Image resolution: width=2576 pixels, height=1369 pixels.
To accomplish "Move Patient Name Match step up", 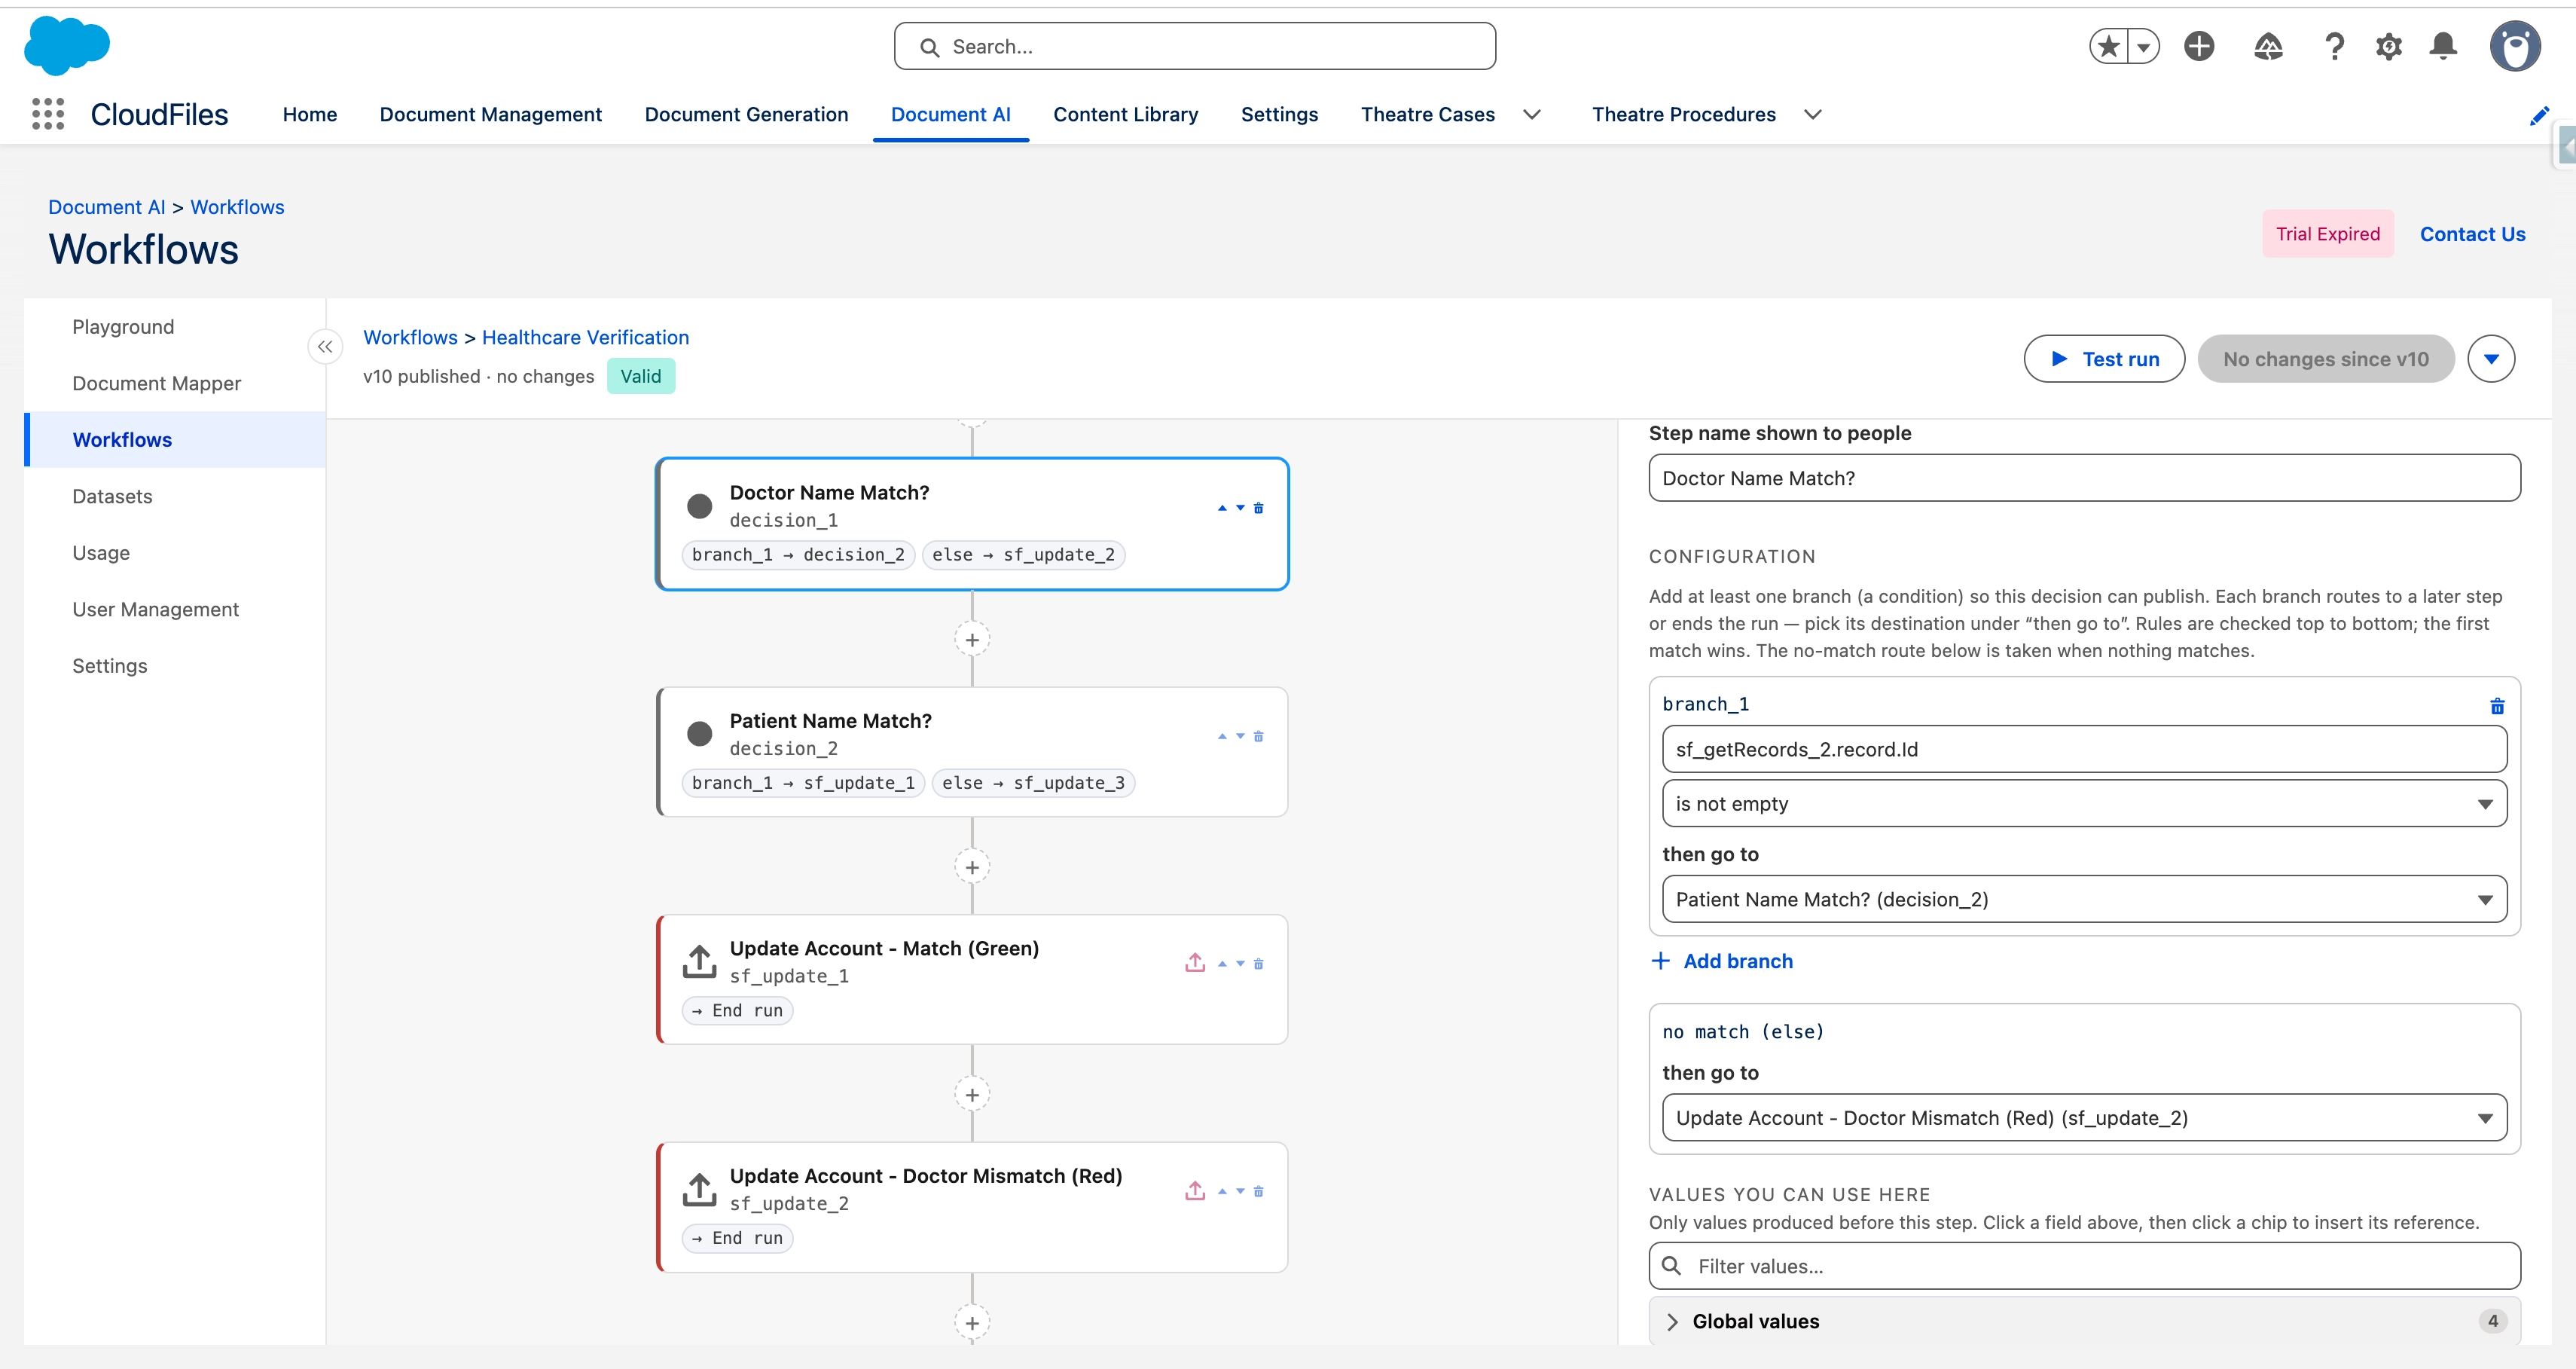I will (1222, 736).
